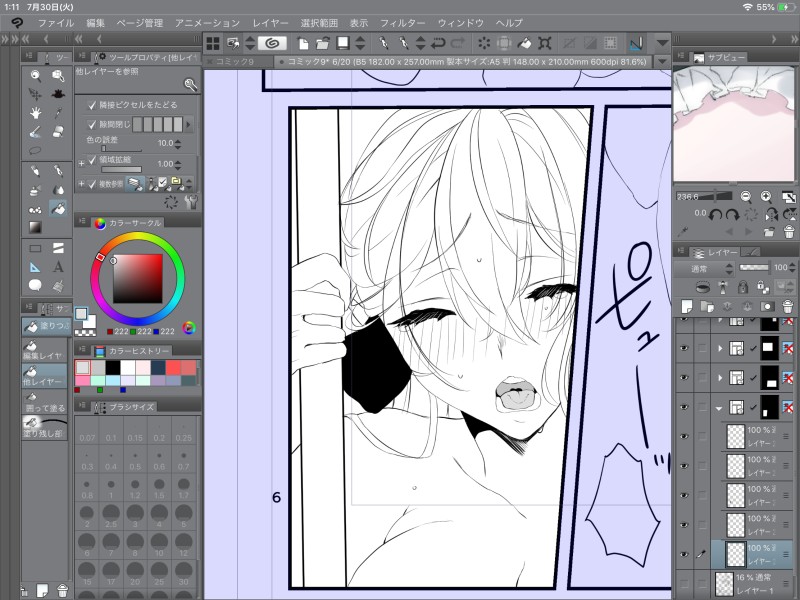Rotate Sub View left

715,215
